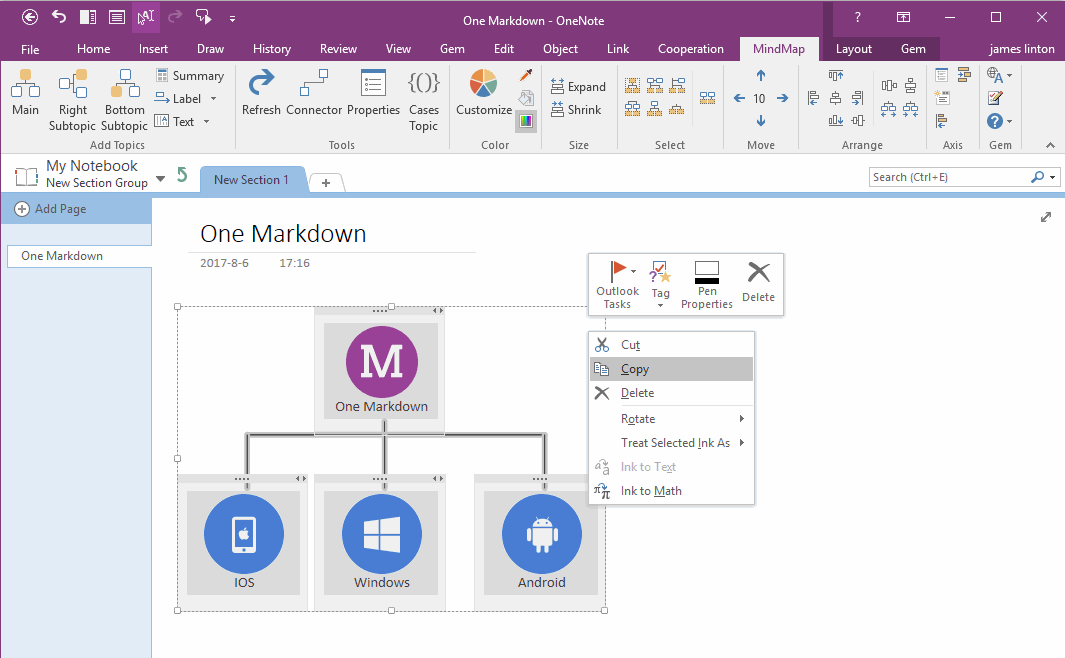Toggle dock to desktop view icon
The height and width of the screenshot is (658, 1065).
[x=88, y=17]
